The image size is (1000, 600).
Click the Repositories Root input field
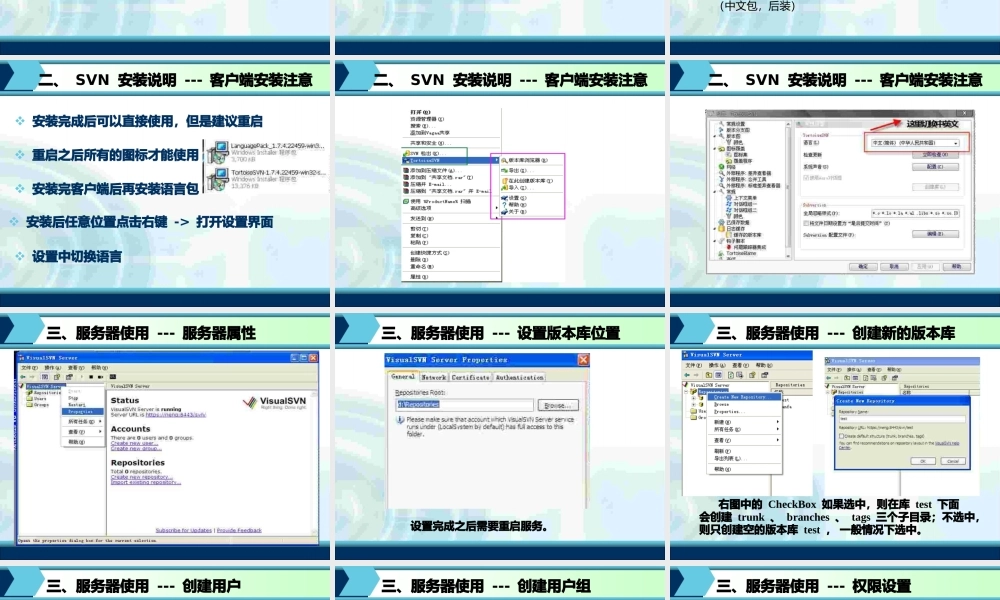(x=464, y=405)
